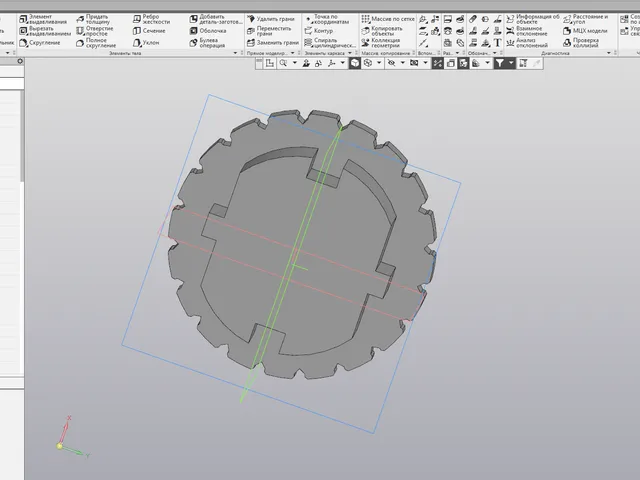Select the Массив по сетке tool
The image size is (640, 480).
tap(388, 19)
